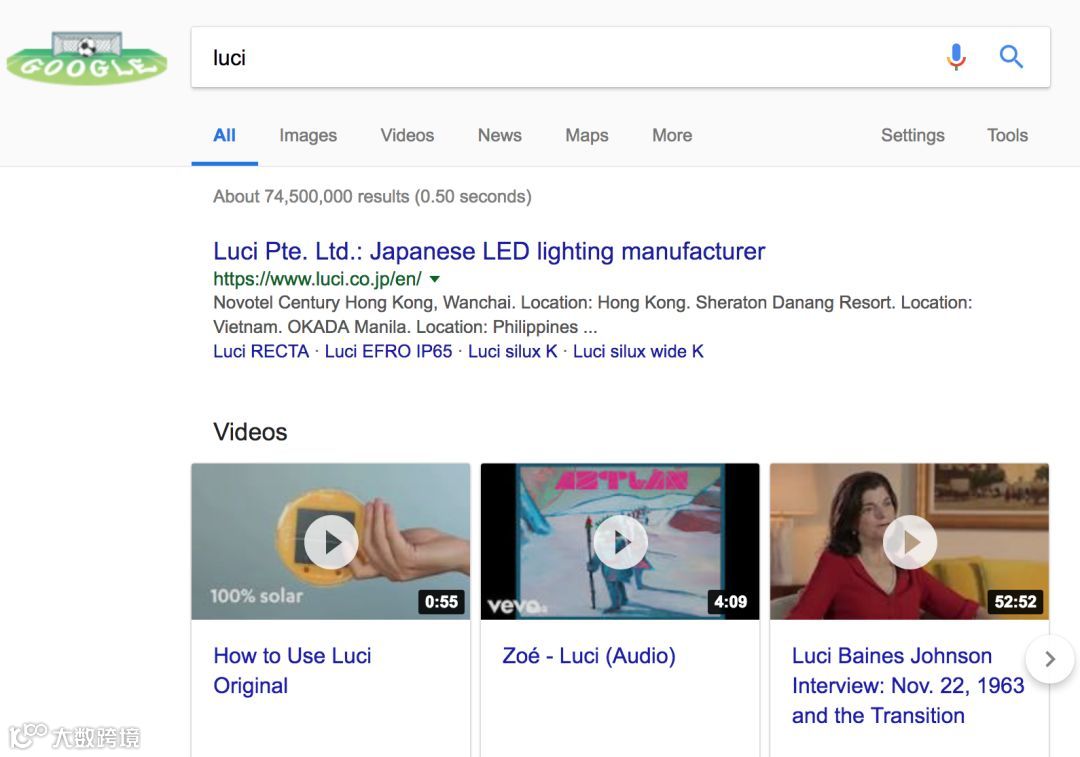Play the Zoé - Luci video

click(x=621, y=542)
